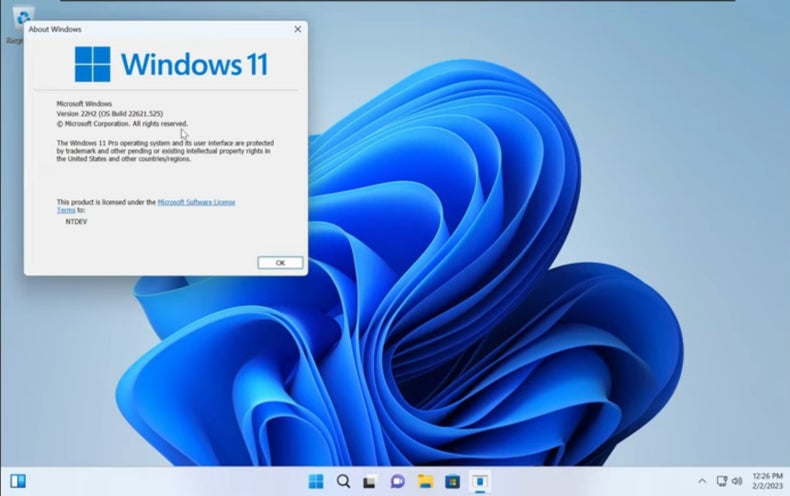Select the active About Windows taskbar icon
This screenshot has width=790, height=496.
[x=479, y=481]
